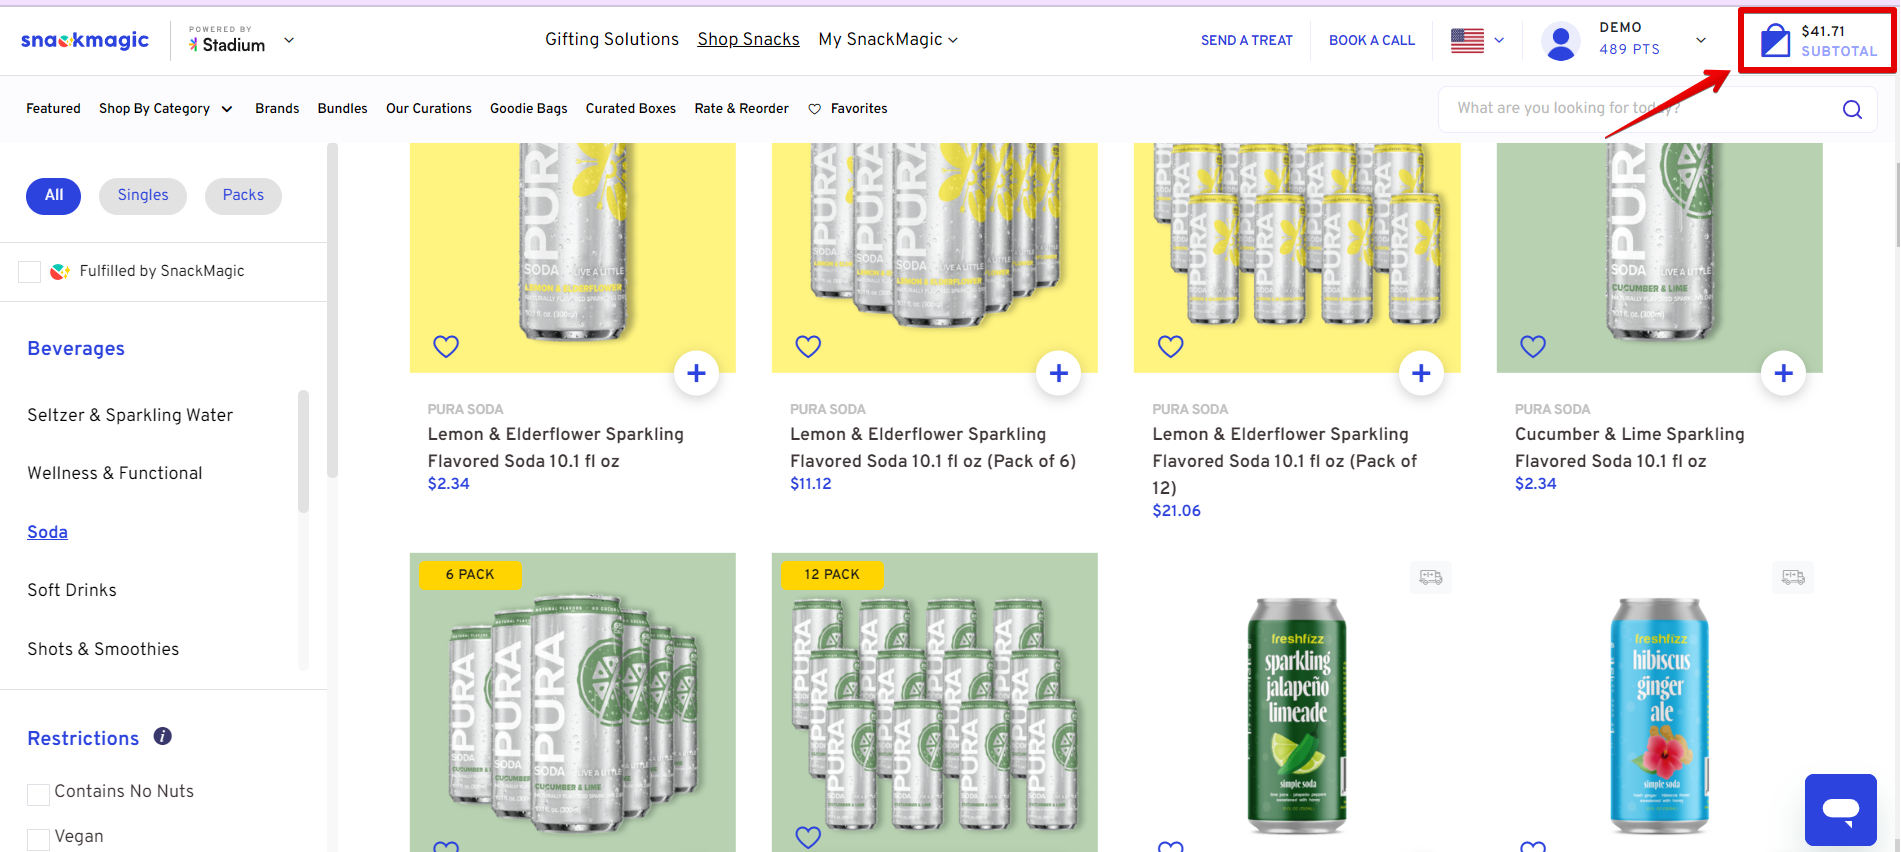1901x852 pixels.
Task: Select the Soda category link
Action: (x=48, y=532)
